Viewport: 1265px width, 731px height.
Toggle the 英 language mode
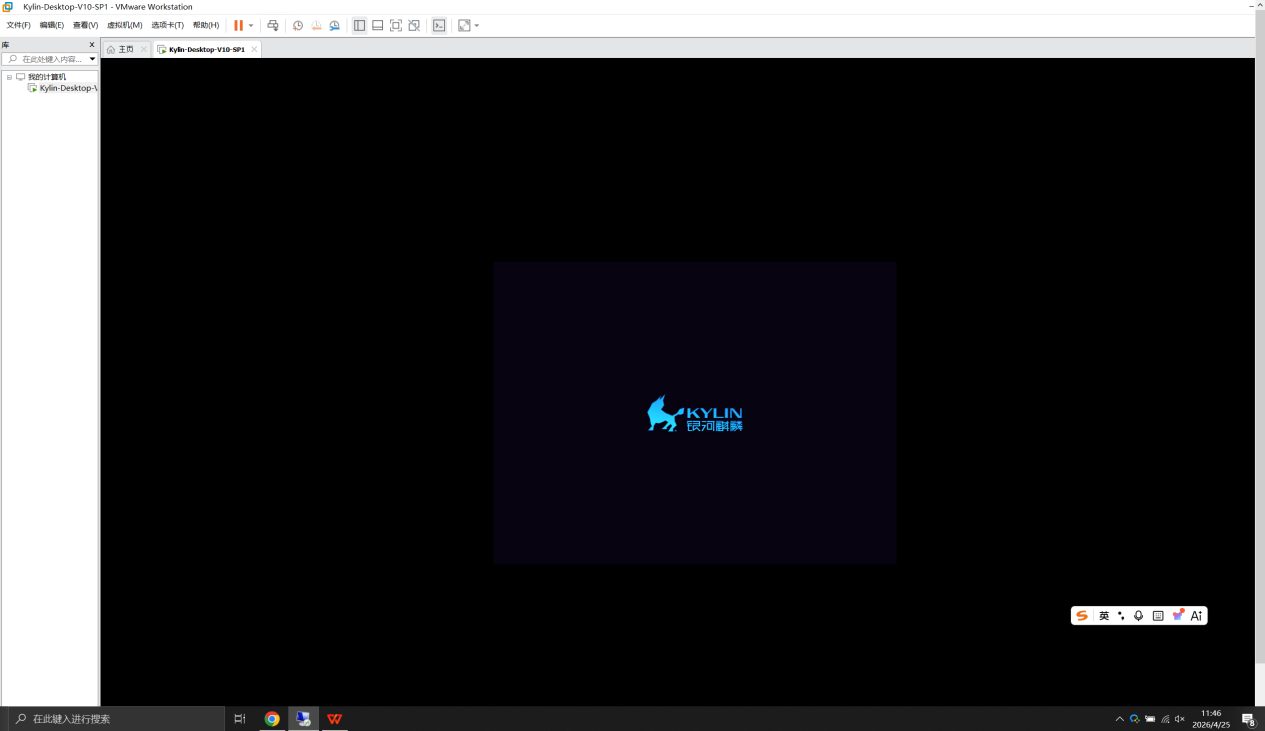point(1104,616)
